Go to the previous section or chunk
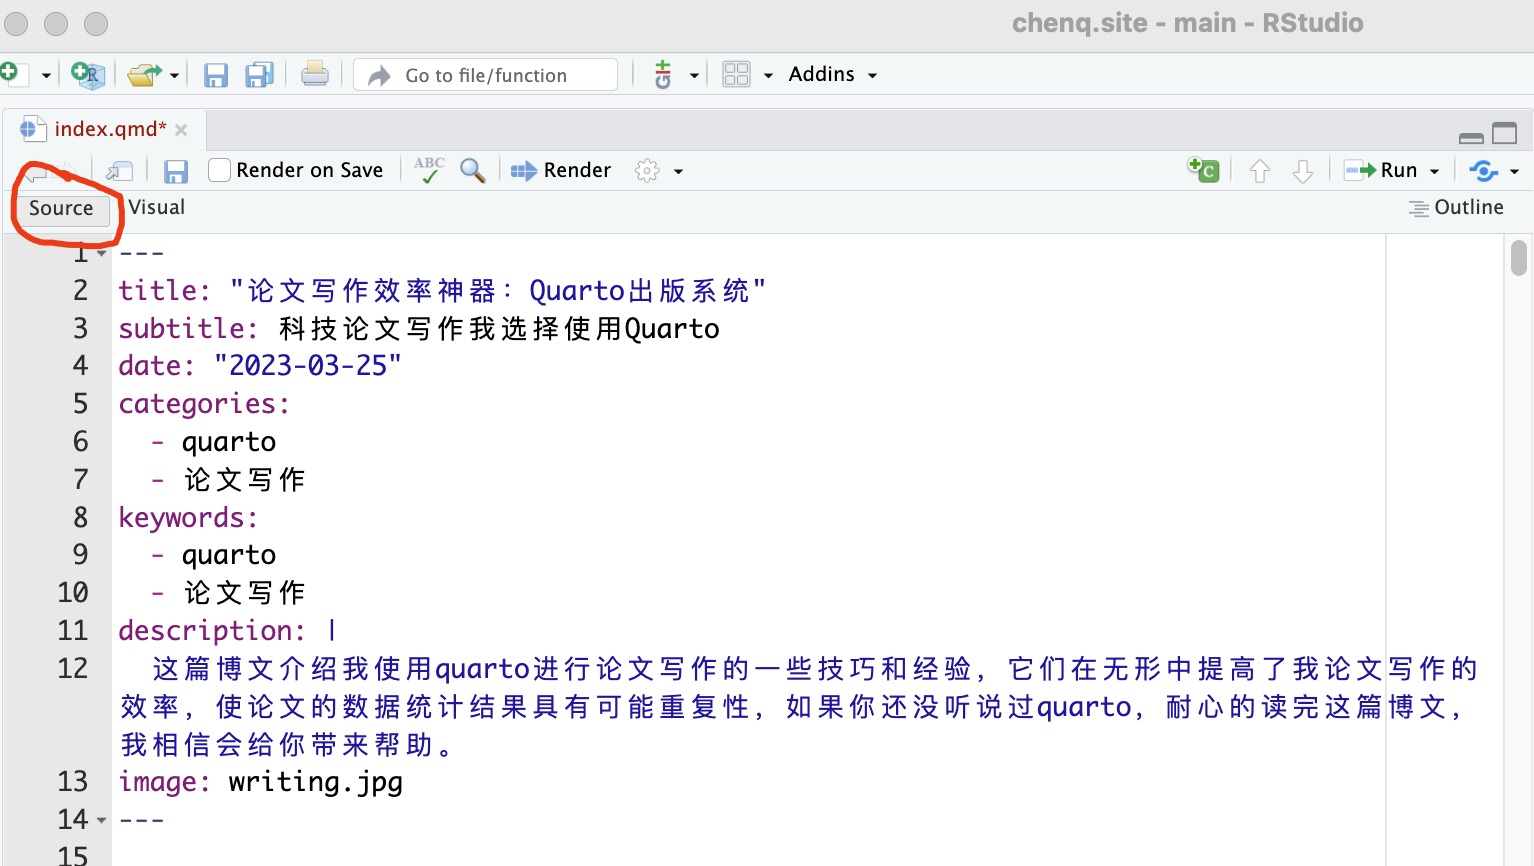Viewport: 1534px width, 866px height. [1260, 171]
